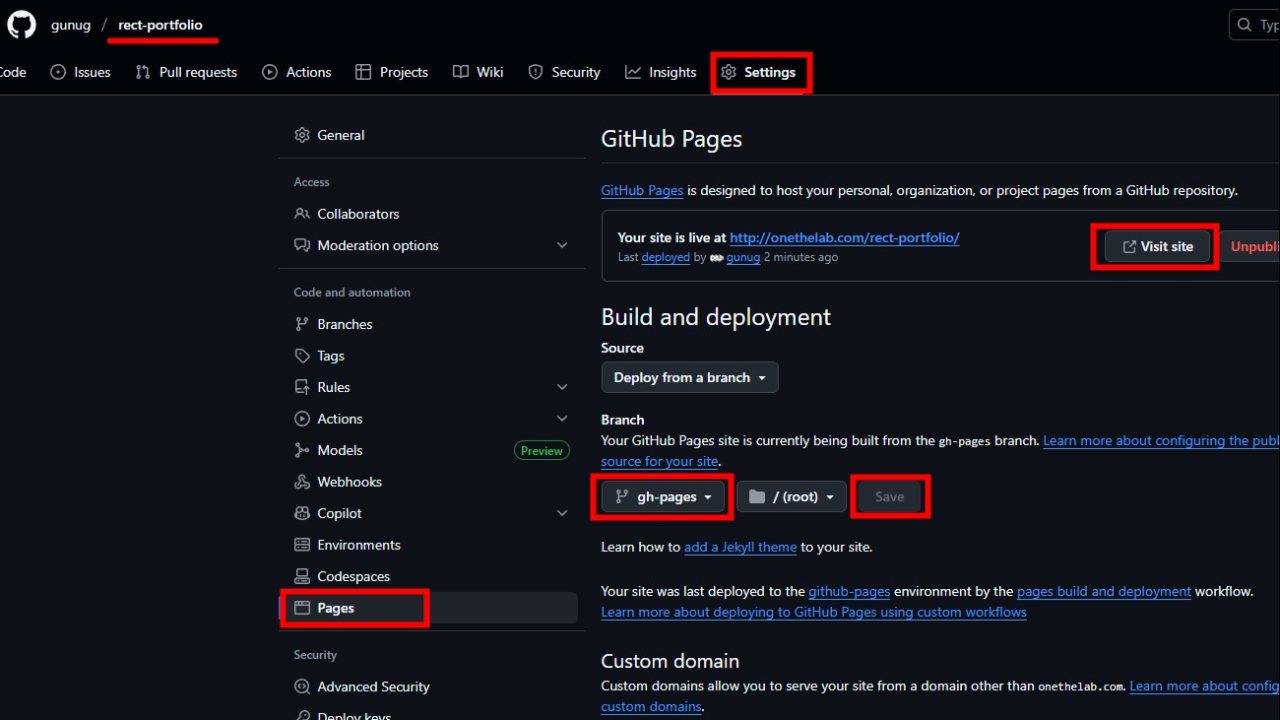The width and height of the screenshot is (1280, 720).
Task: Open the Deploy keys sidebar item
Action: point(432,714)
